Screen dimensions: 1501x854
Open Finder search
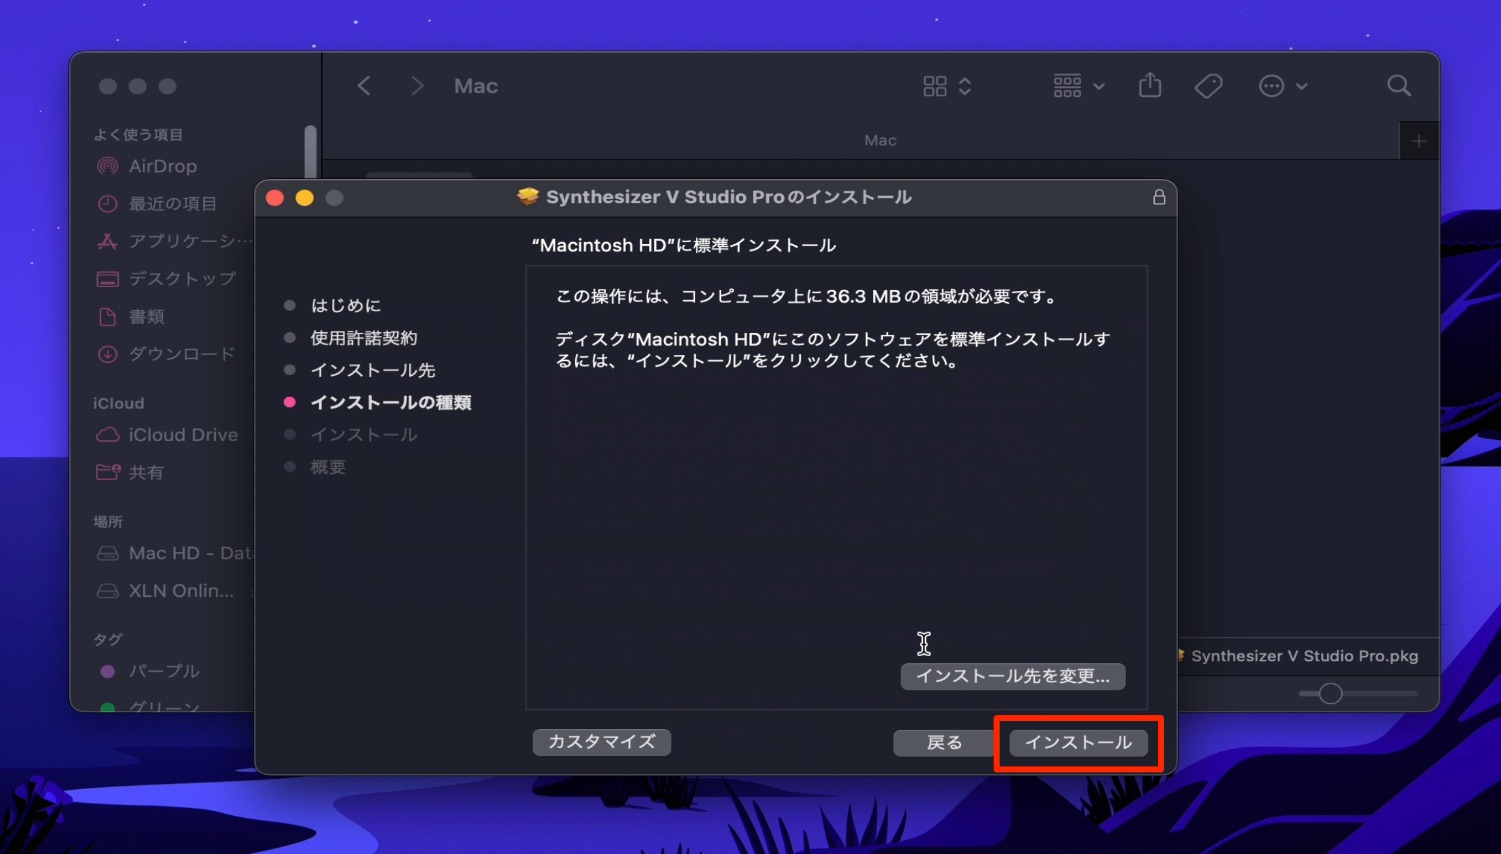[x=1399, y=86]
